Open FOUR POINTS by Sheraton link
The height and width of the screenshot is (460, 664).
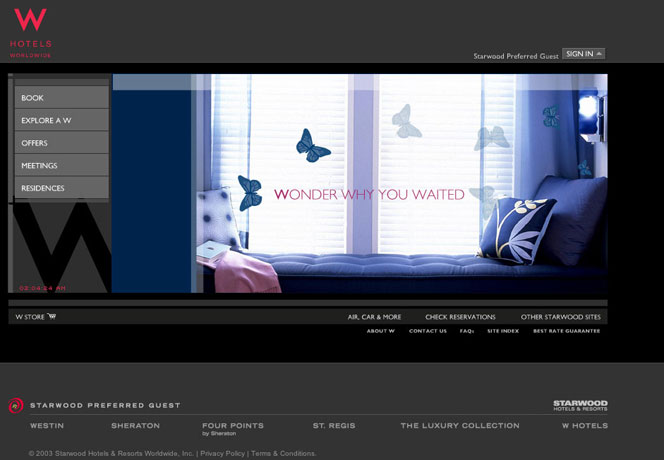[232, 429]
